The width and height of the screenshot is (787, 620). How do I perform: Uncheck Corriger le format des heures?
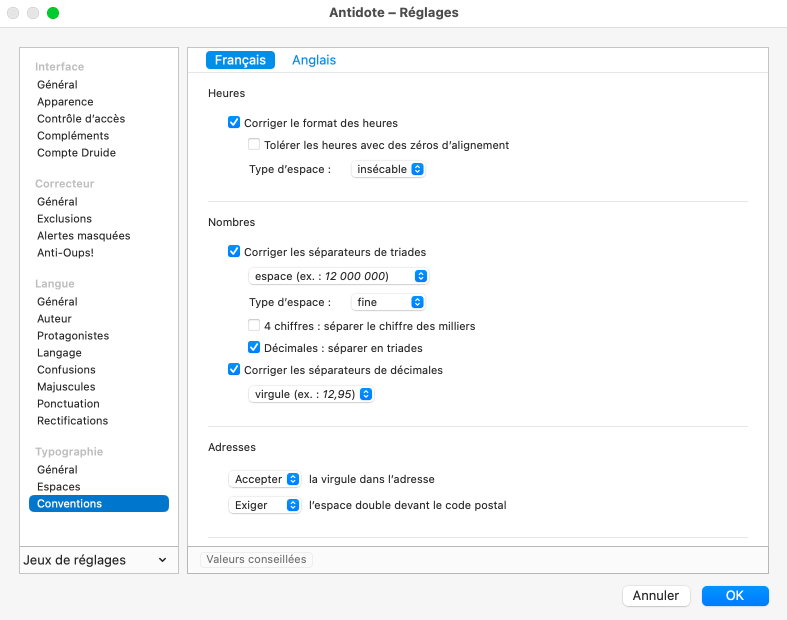click(x=234, y=123)
